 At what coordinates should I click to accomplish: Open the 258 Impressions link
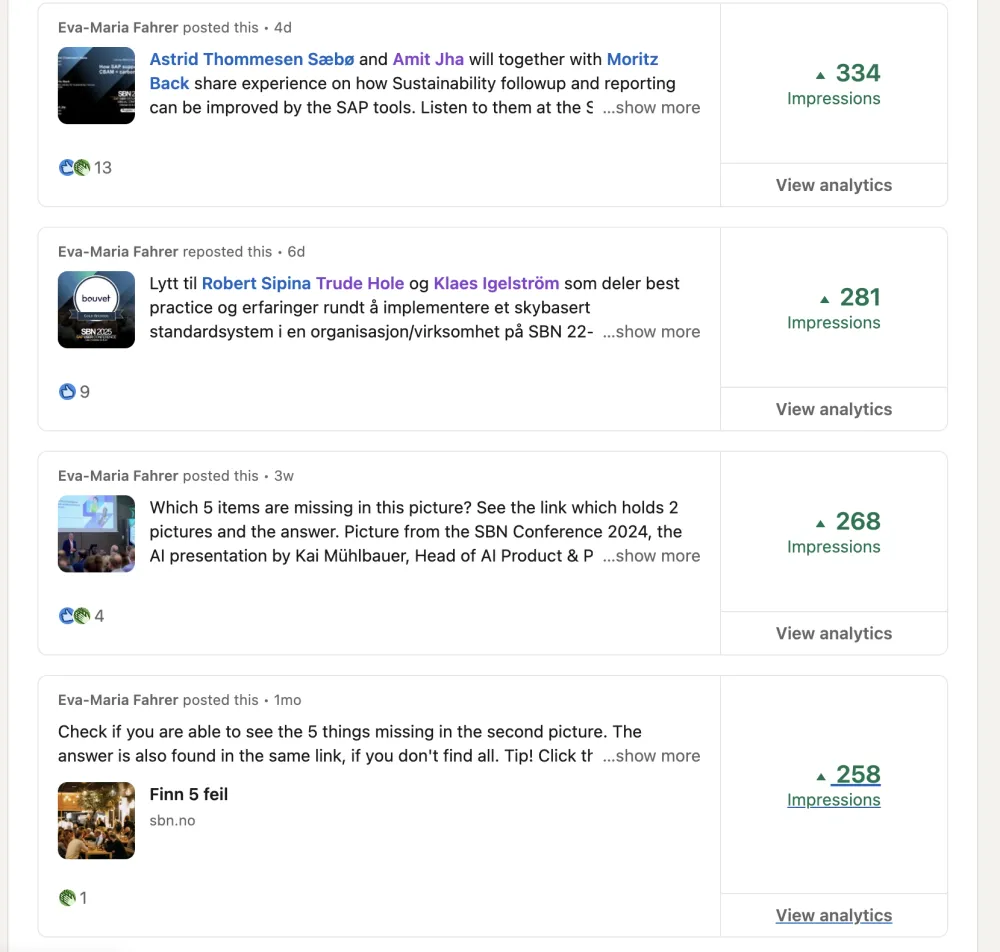point(834,786)
